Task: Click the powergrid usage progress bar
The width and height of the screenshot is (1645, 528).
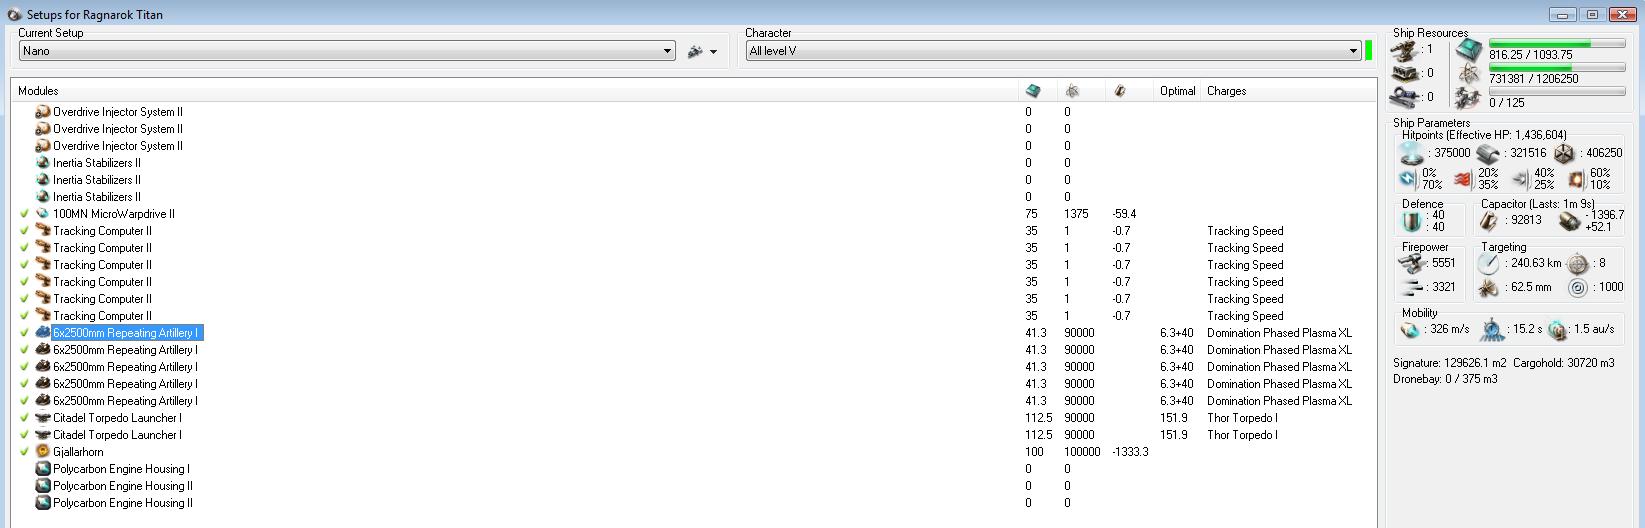Action: coord(1555,68)
